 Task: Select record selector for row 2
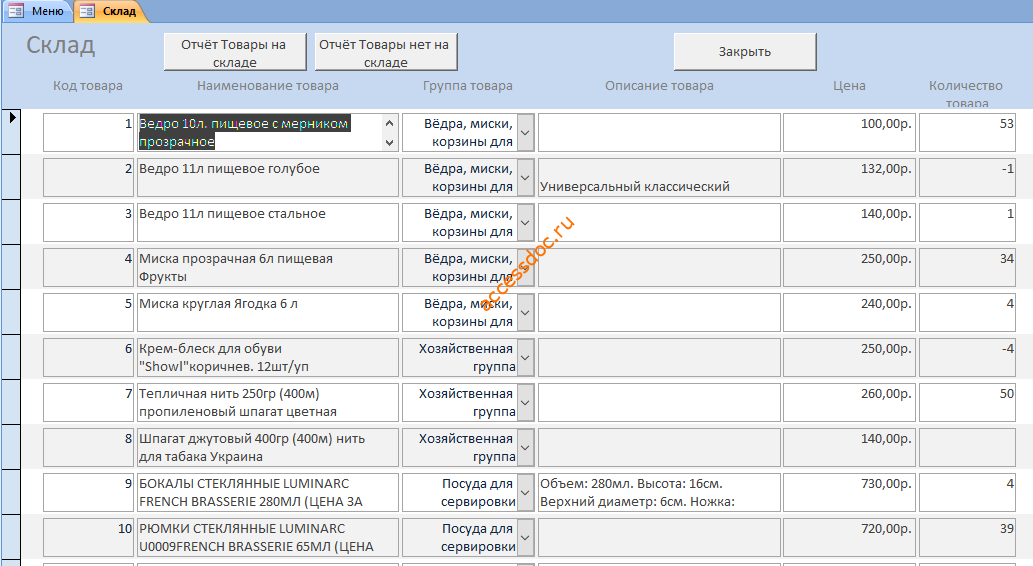click(11, 177)
